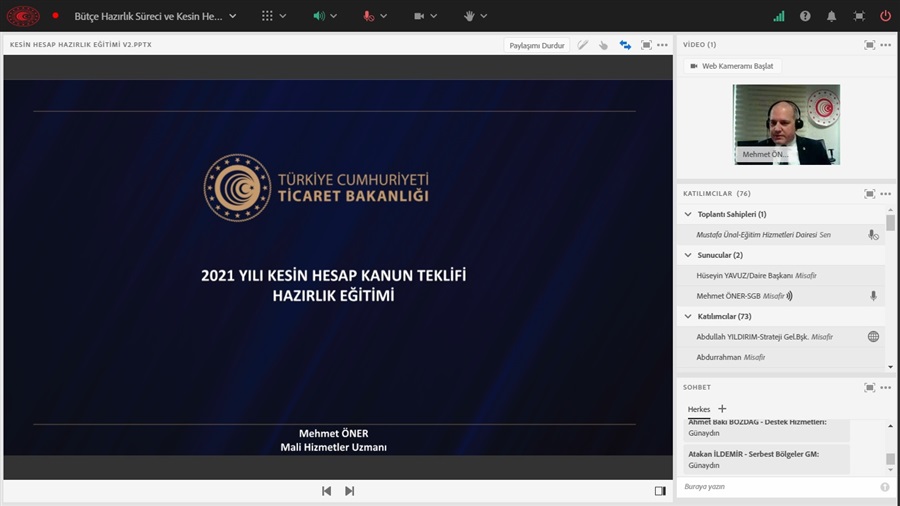Click Web Kameramı Başlat button
This screenshot has width=900, height=506.
point(732,66)
